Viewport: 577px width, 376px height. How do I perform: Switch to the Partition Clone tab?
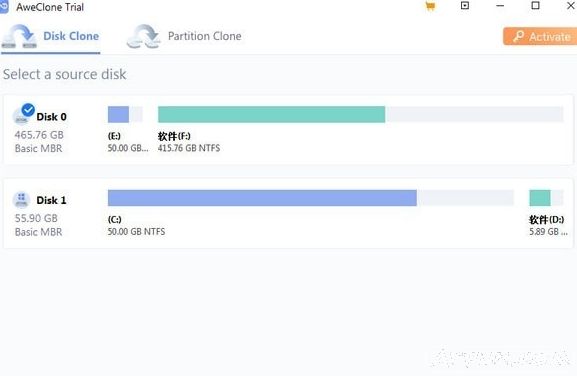tap(184, 36)
